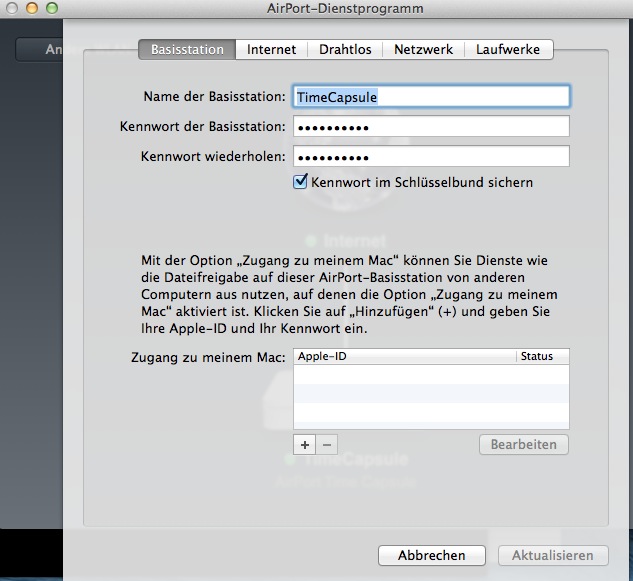Click the Status column header

pyautogui.click(x=542, y=357)
